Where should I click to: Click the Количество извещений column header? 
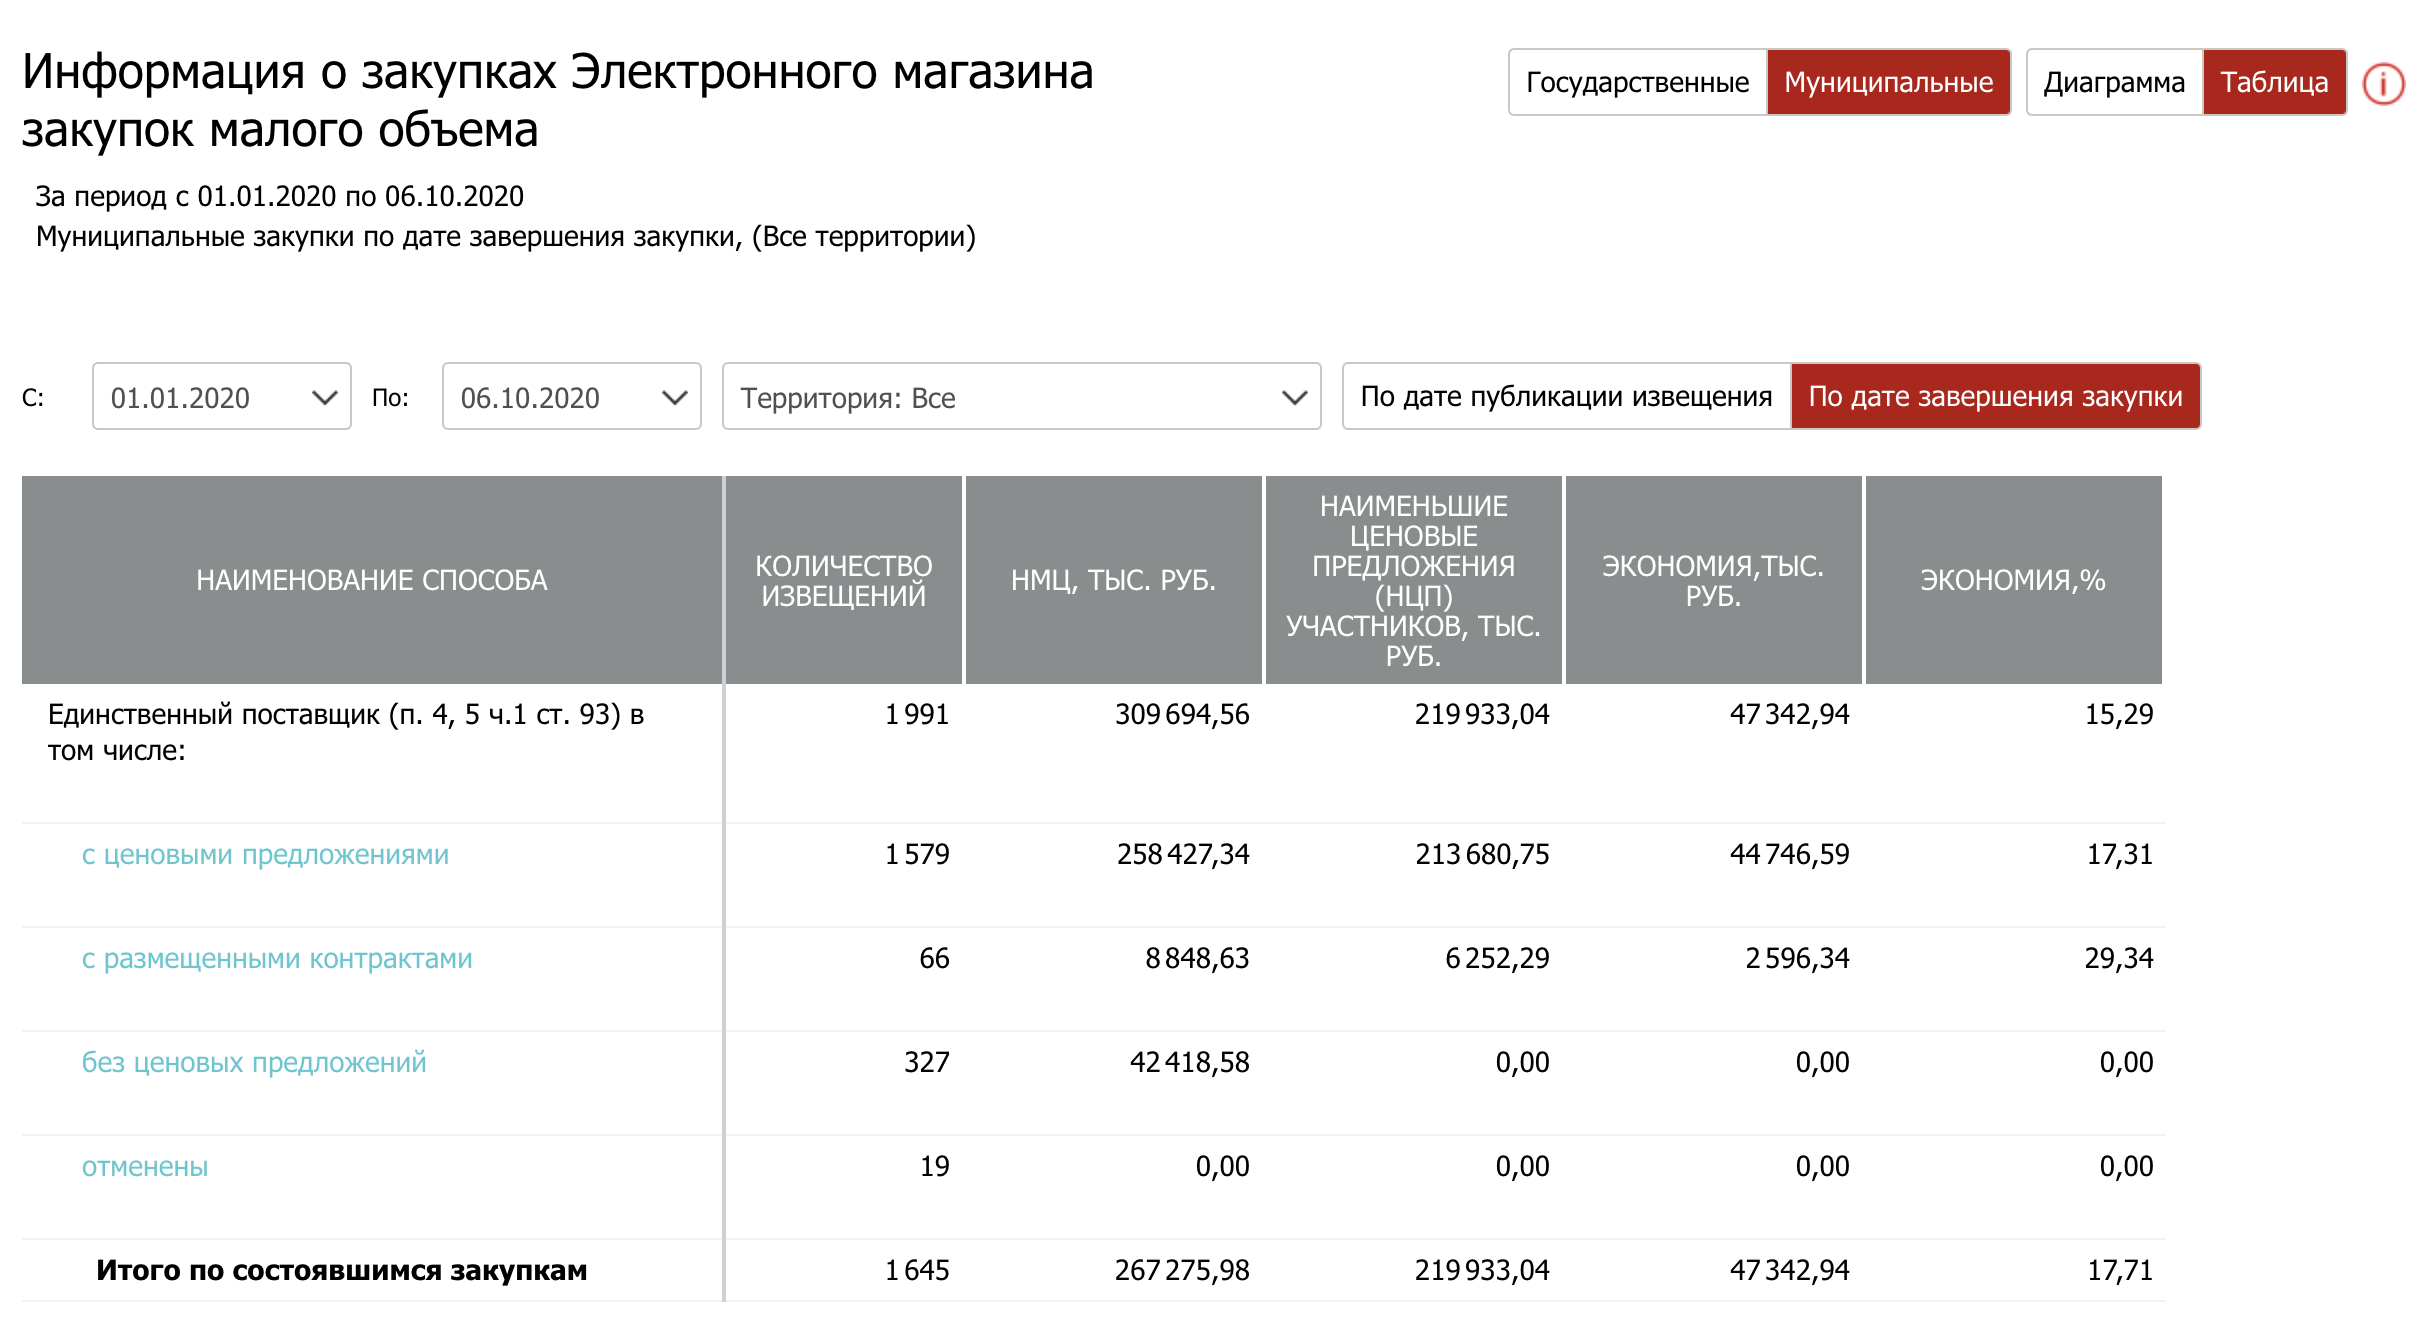pyautogui.click(x=843, y=580)
